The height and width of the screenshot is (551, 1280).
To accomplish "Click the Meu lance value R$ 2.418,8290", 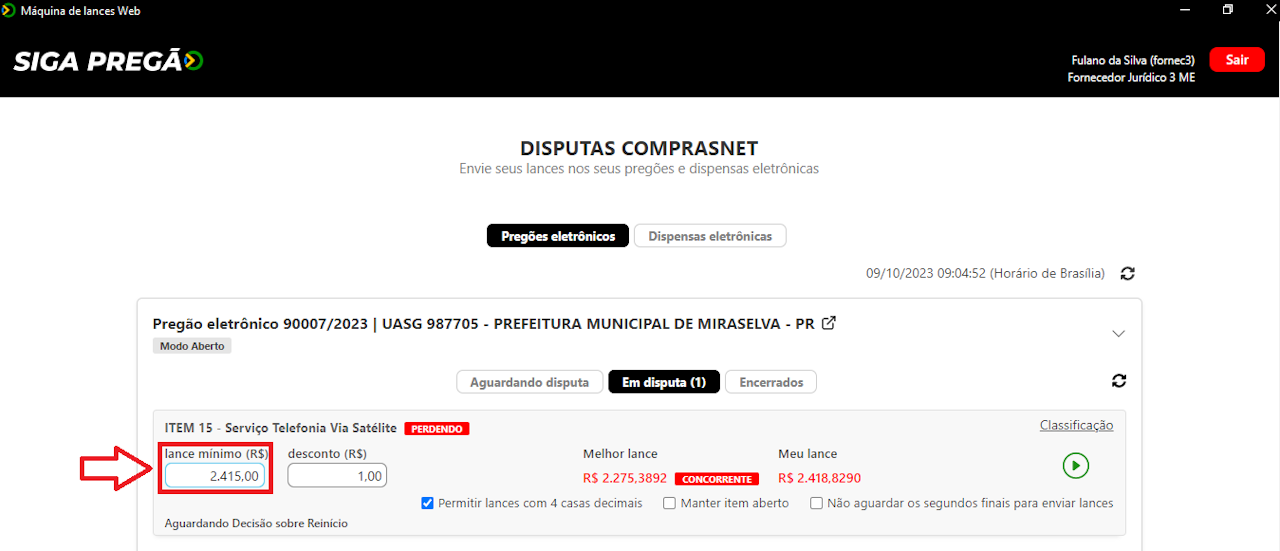I will [x=819, y=478].
